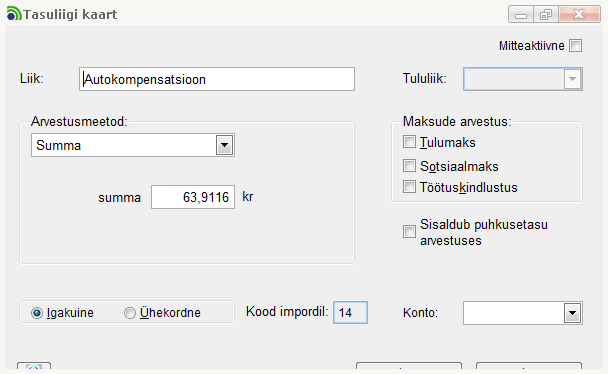
Task: Enable Sisaldub puhkusetasu arvestuses
Action: pos(409,232)
